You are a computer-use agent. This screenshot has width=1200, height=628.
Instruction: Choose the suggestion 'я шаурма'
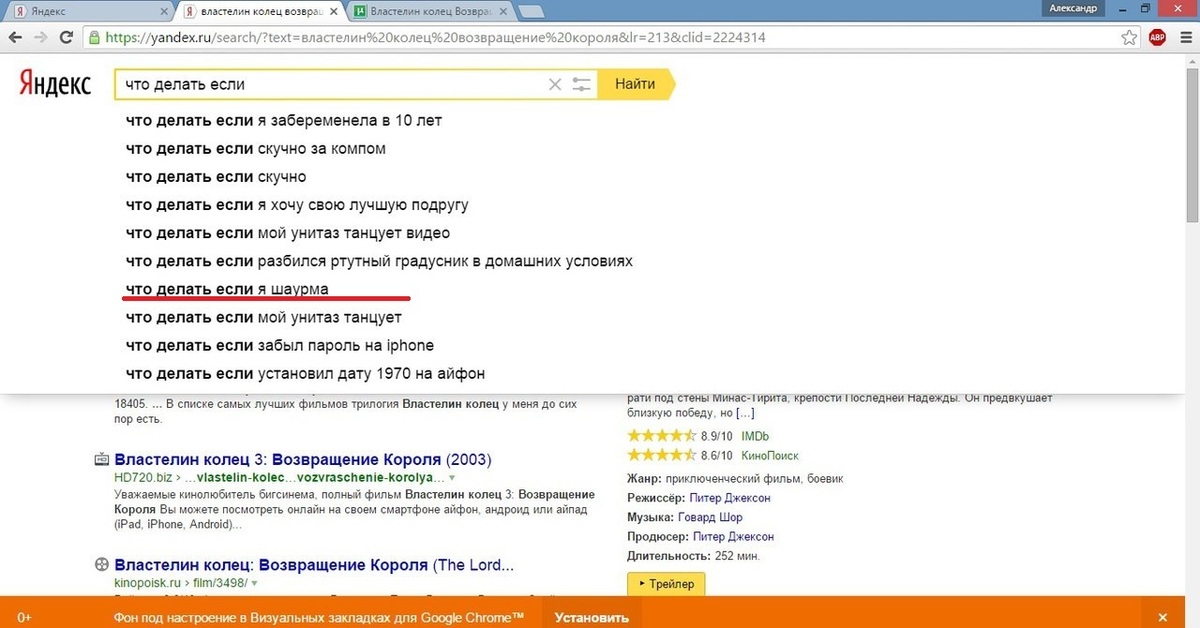pos(227,289)
